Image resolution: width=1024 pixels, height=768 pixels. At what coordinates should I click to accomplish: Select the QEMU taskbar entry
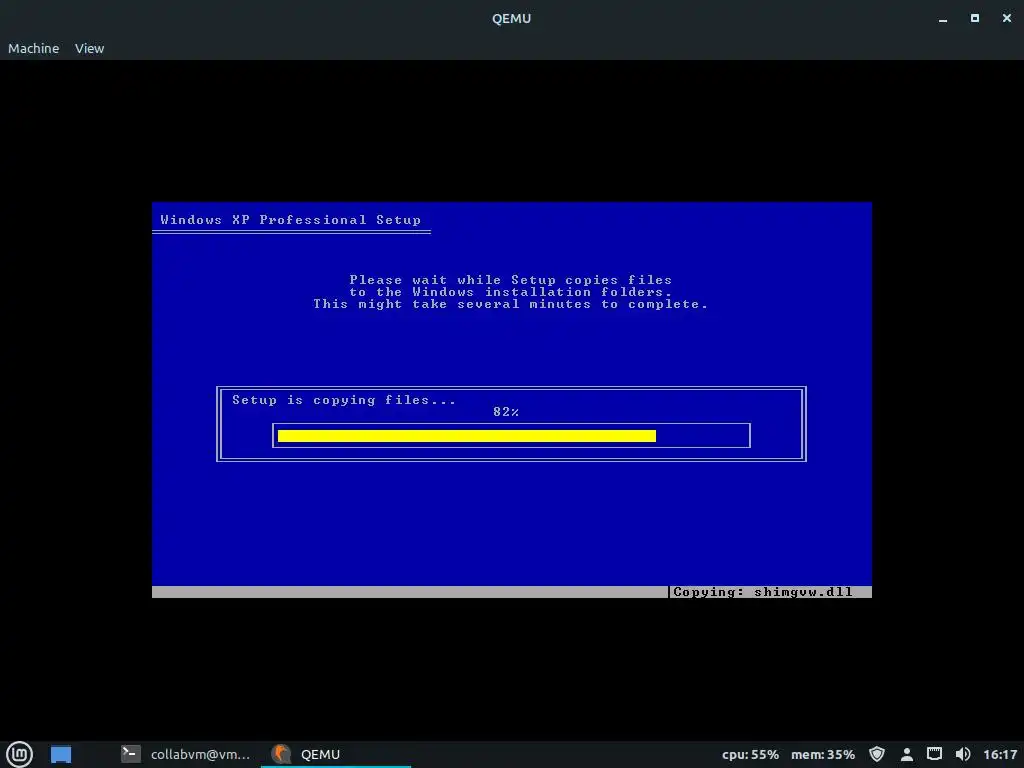tap(336, 754)
